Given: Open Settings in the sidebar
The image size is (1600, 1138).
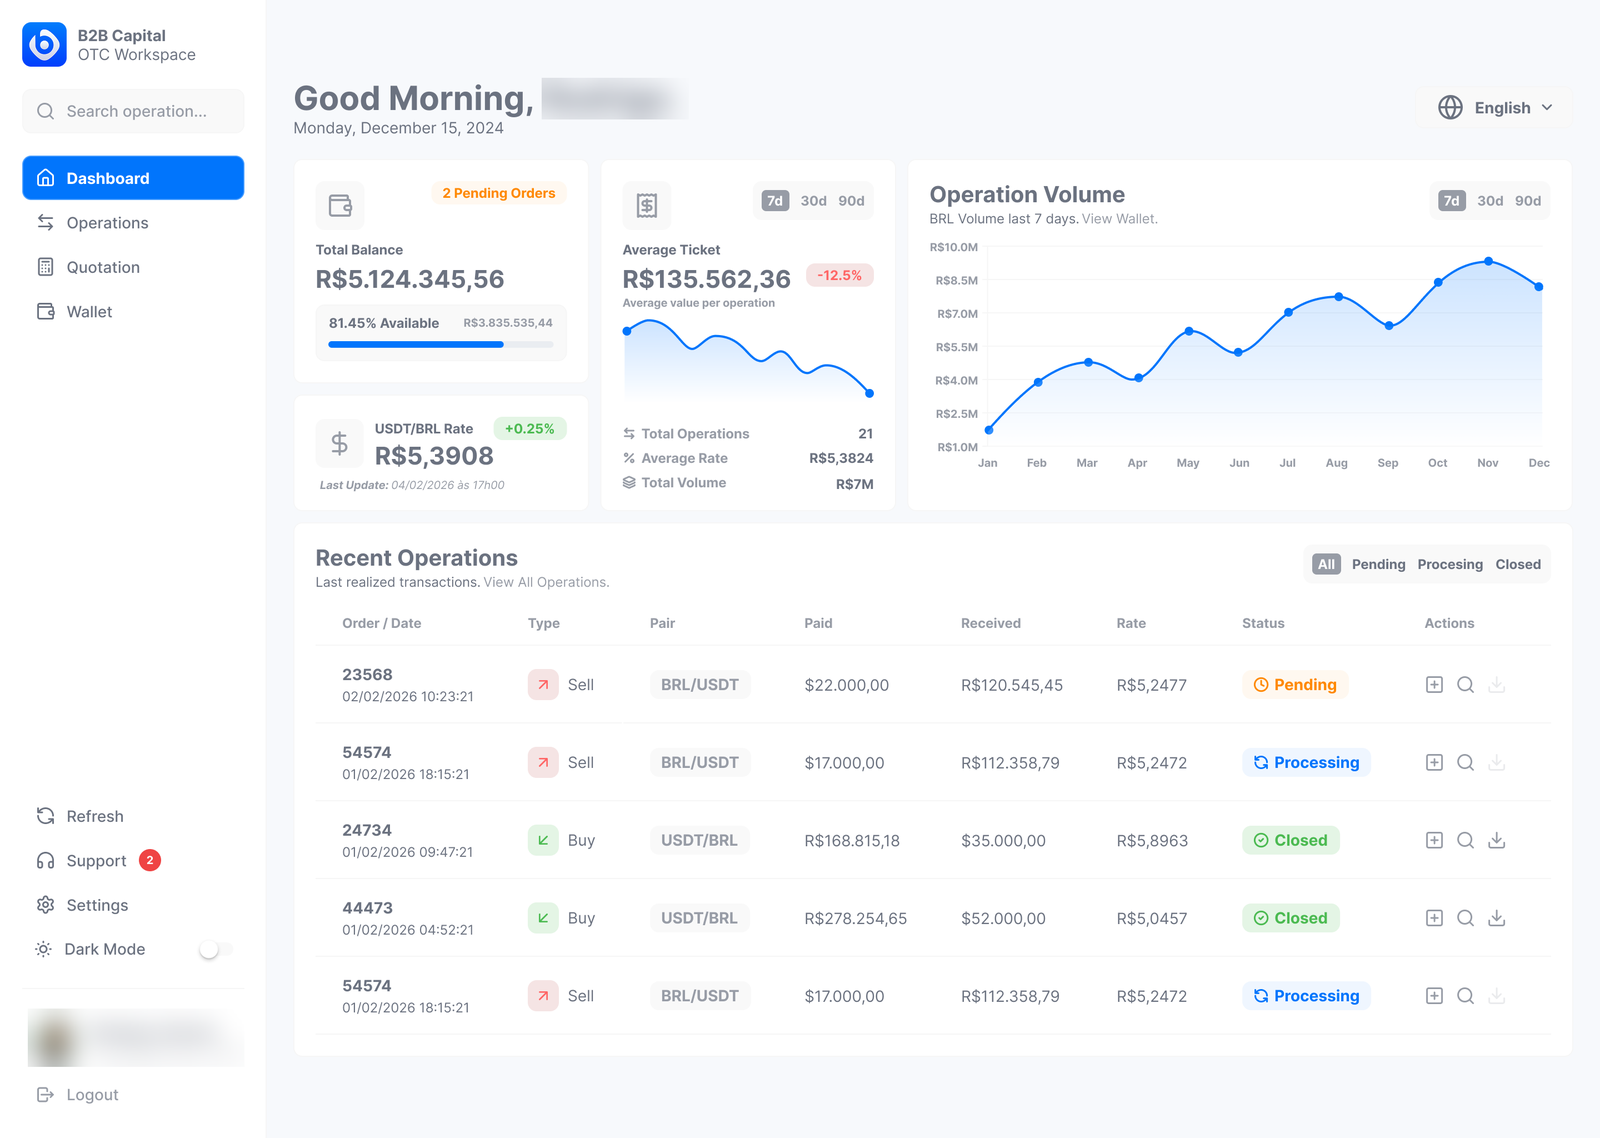Looking at the screenshot, I should [82, 905].
